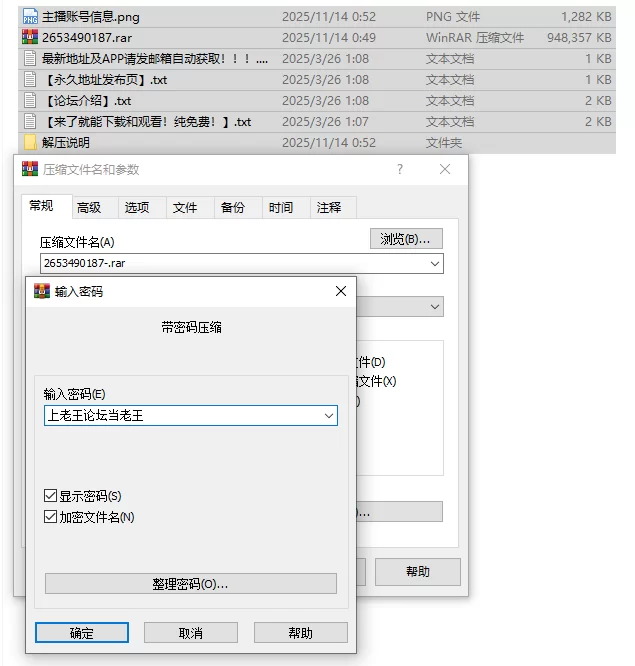
Task: Click the type text PNG 文件
Action: pos(453,17)
